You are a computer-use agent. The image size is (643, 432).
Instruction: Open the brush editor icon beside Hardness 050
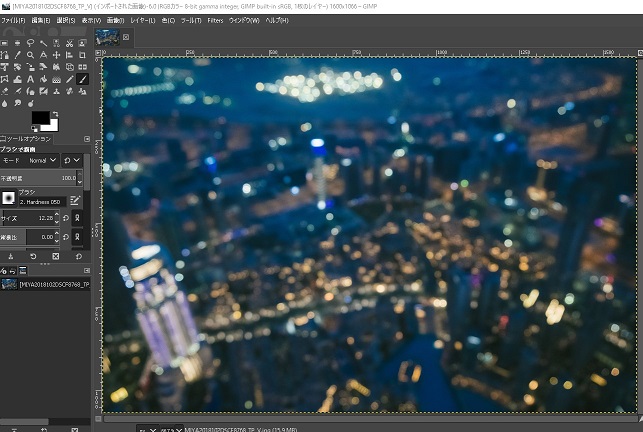(x=75, y=200)
